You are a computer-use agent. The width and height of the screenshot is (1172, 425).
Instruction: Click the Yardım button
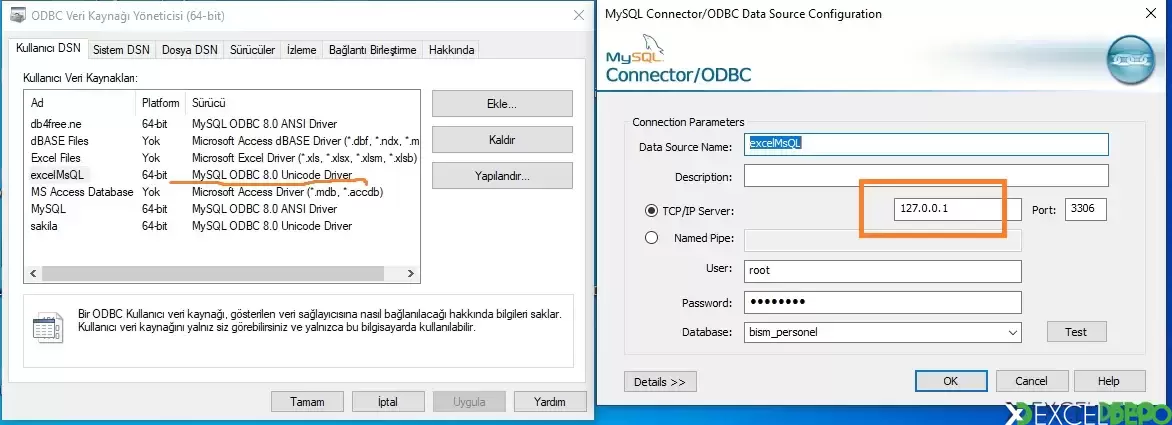(x=549, y=402)
